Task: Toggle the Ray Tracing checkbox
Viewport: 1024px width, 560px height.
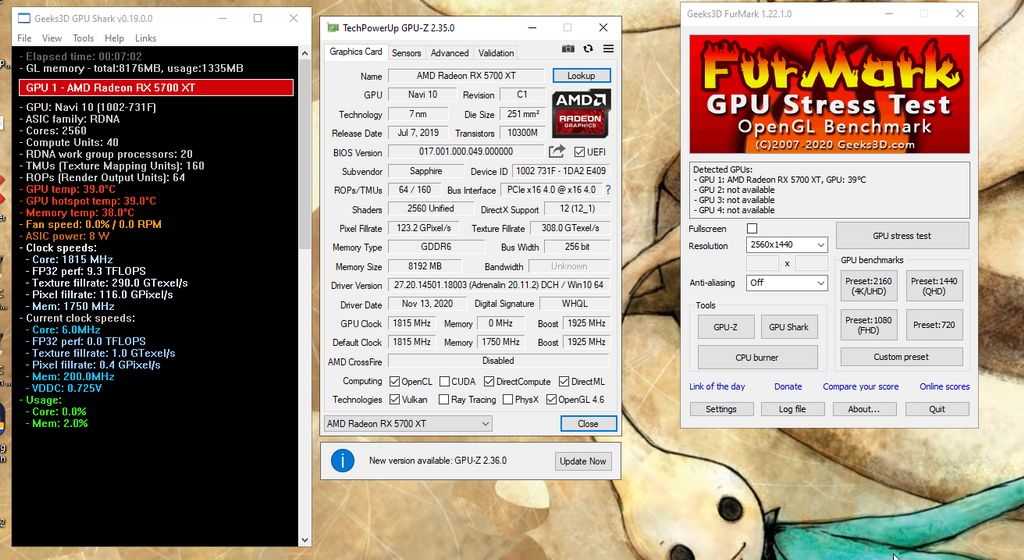Action: click(444, 399)
